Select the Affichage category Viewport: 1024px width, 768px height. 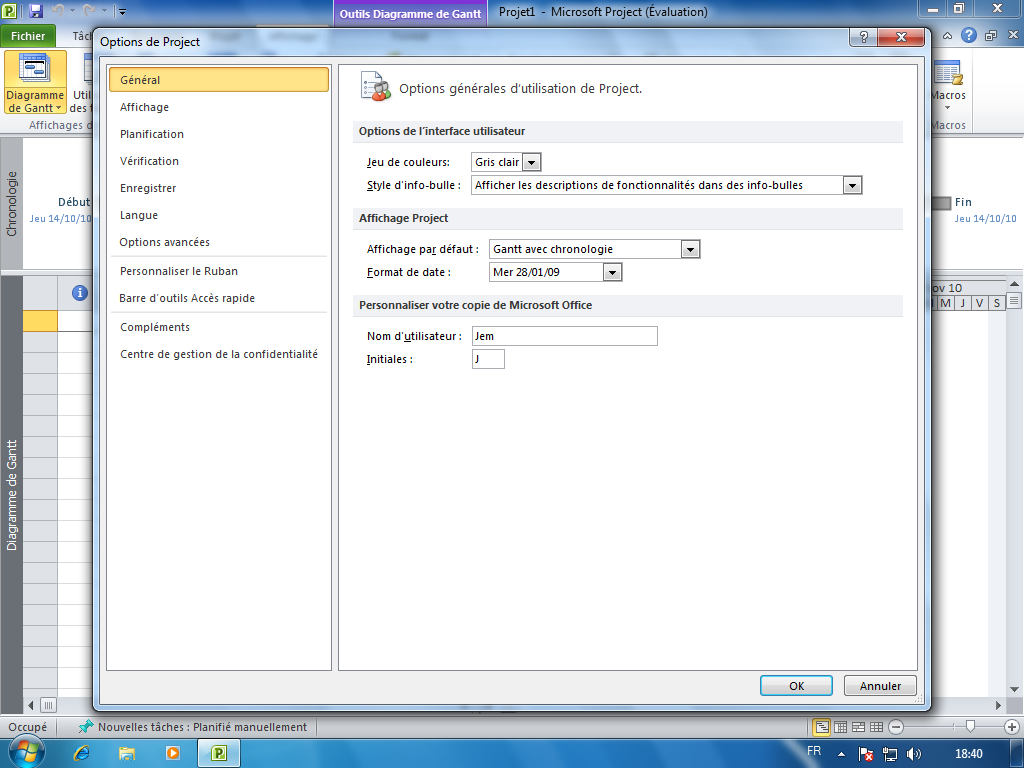(219, 107)
